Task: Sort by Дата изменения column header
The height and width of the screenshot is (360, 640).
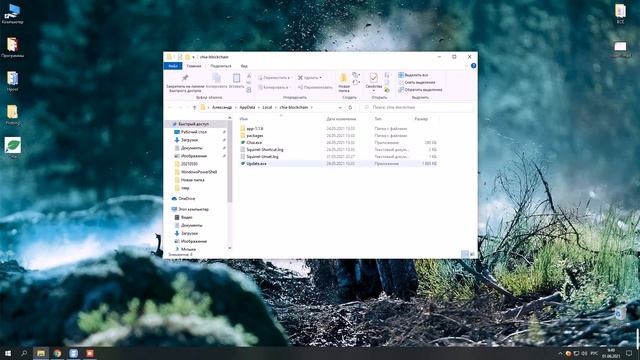Action: [x=341, y=119]
